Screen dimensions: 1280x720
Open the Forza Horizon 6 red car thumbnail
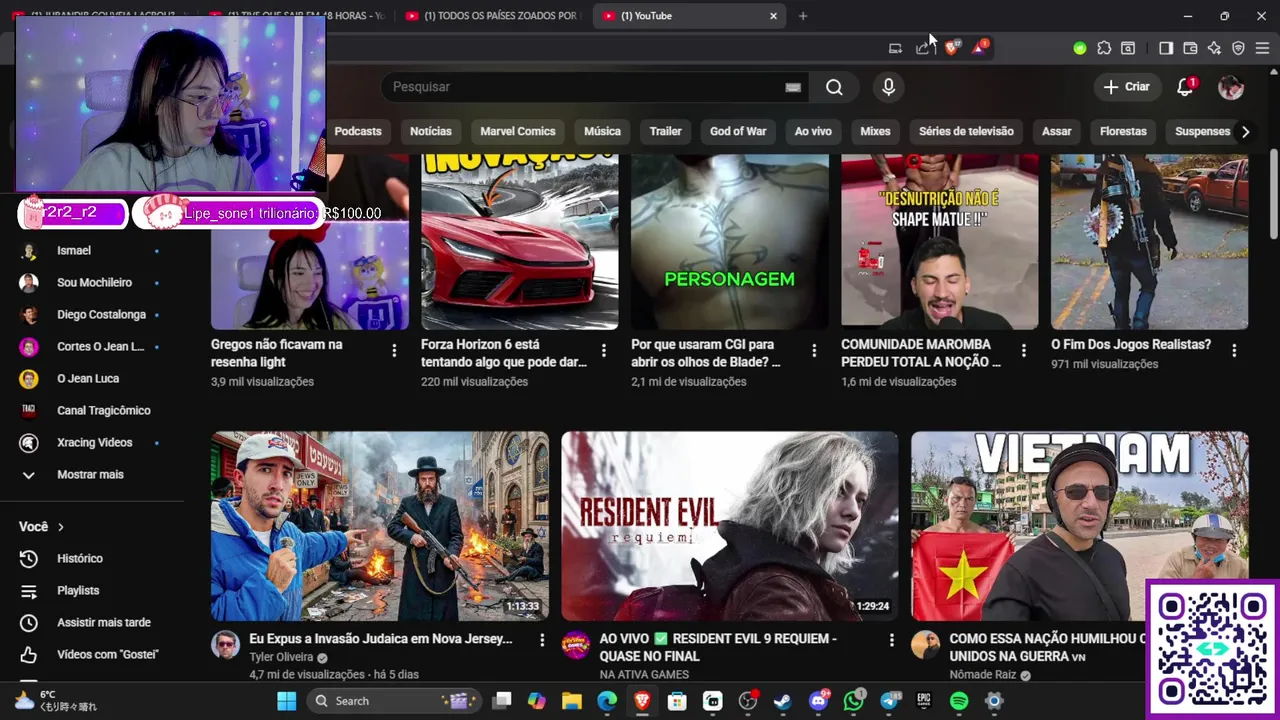coord(520,241)
